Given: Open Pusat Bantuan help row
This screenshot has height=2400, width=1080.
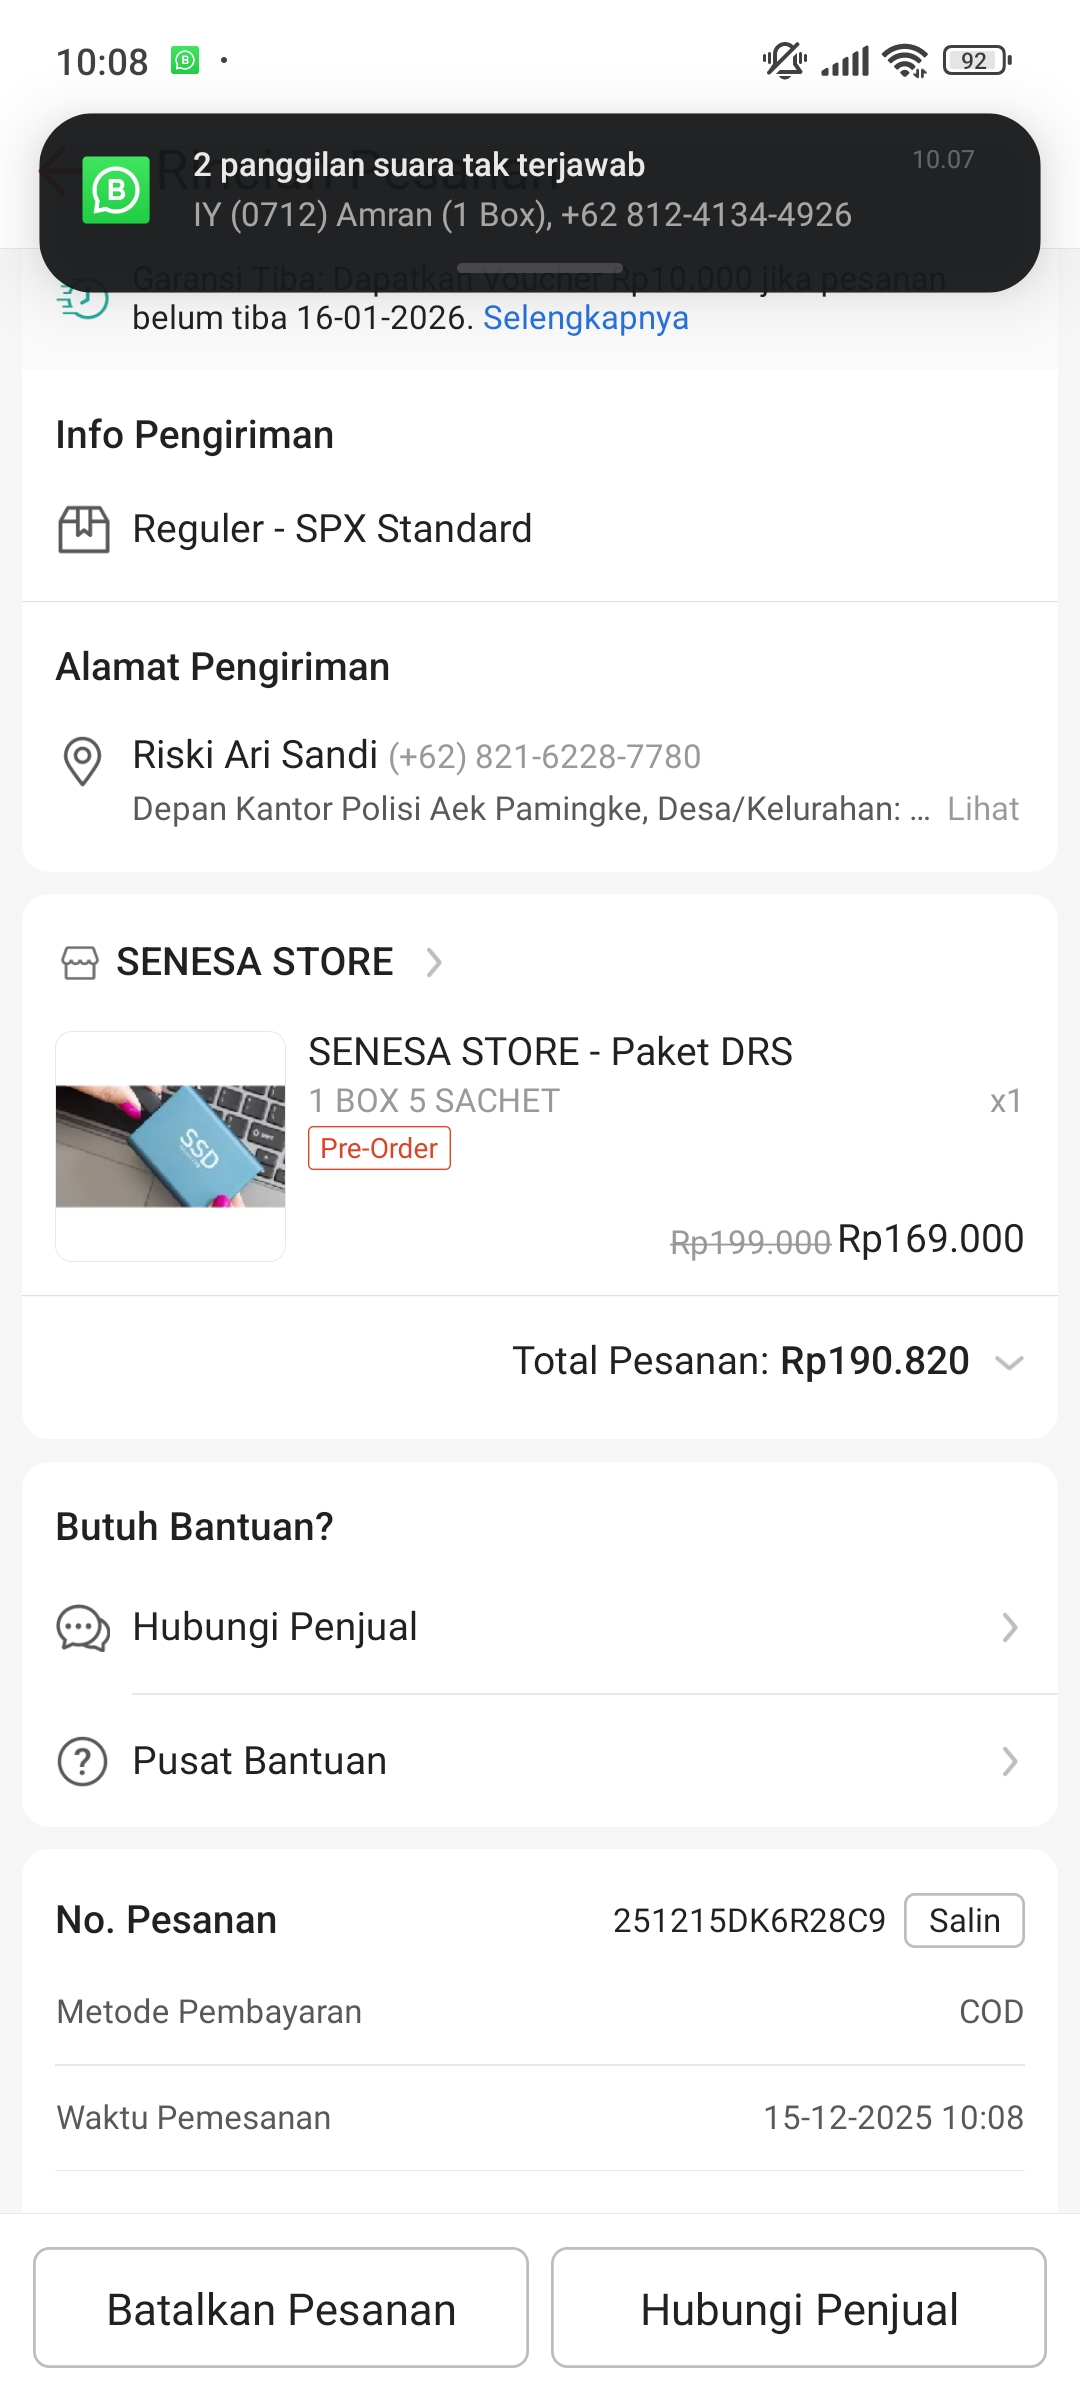Looking at the screenshot, I should (540, 1761).
